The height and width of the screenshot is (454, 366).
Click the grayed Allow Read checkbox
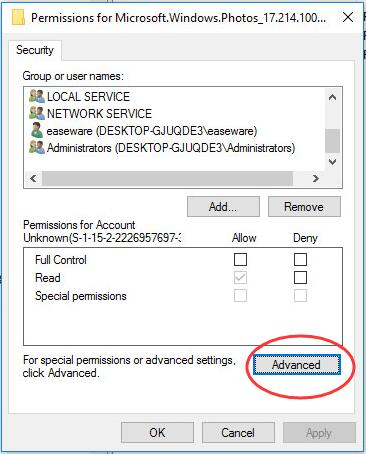(x=240, y=277)
